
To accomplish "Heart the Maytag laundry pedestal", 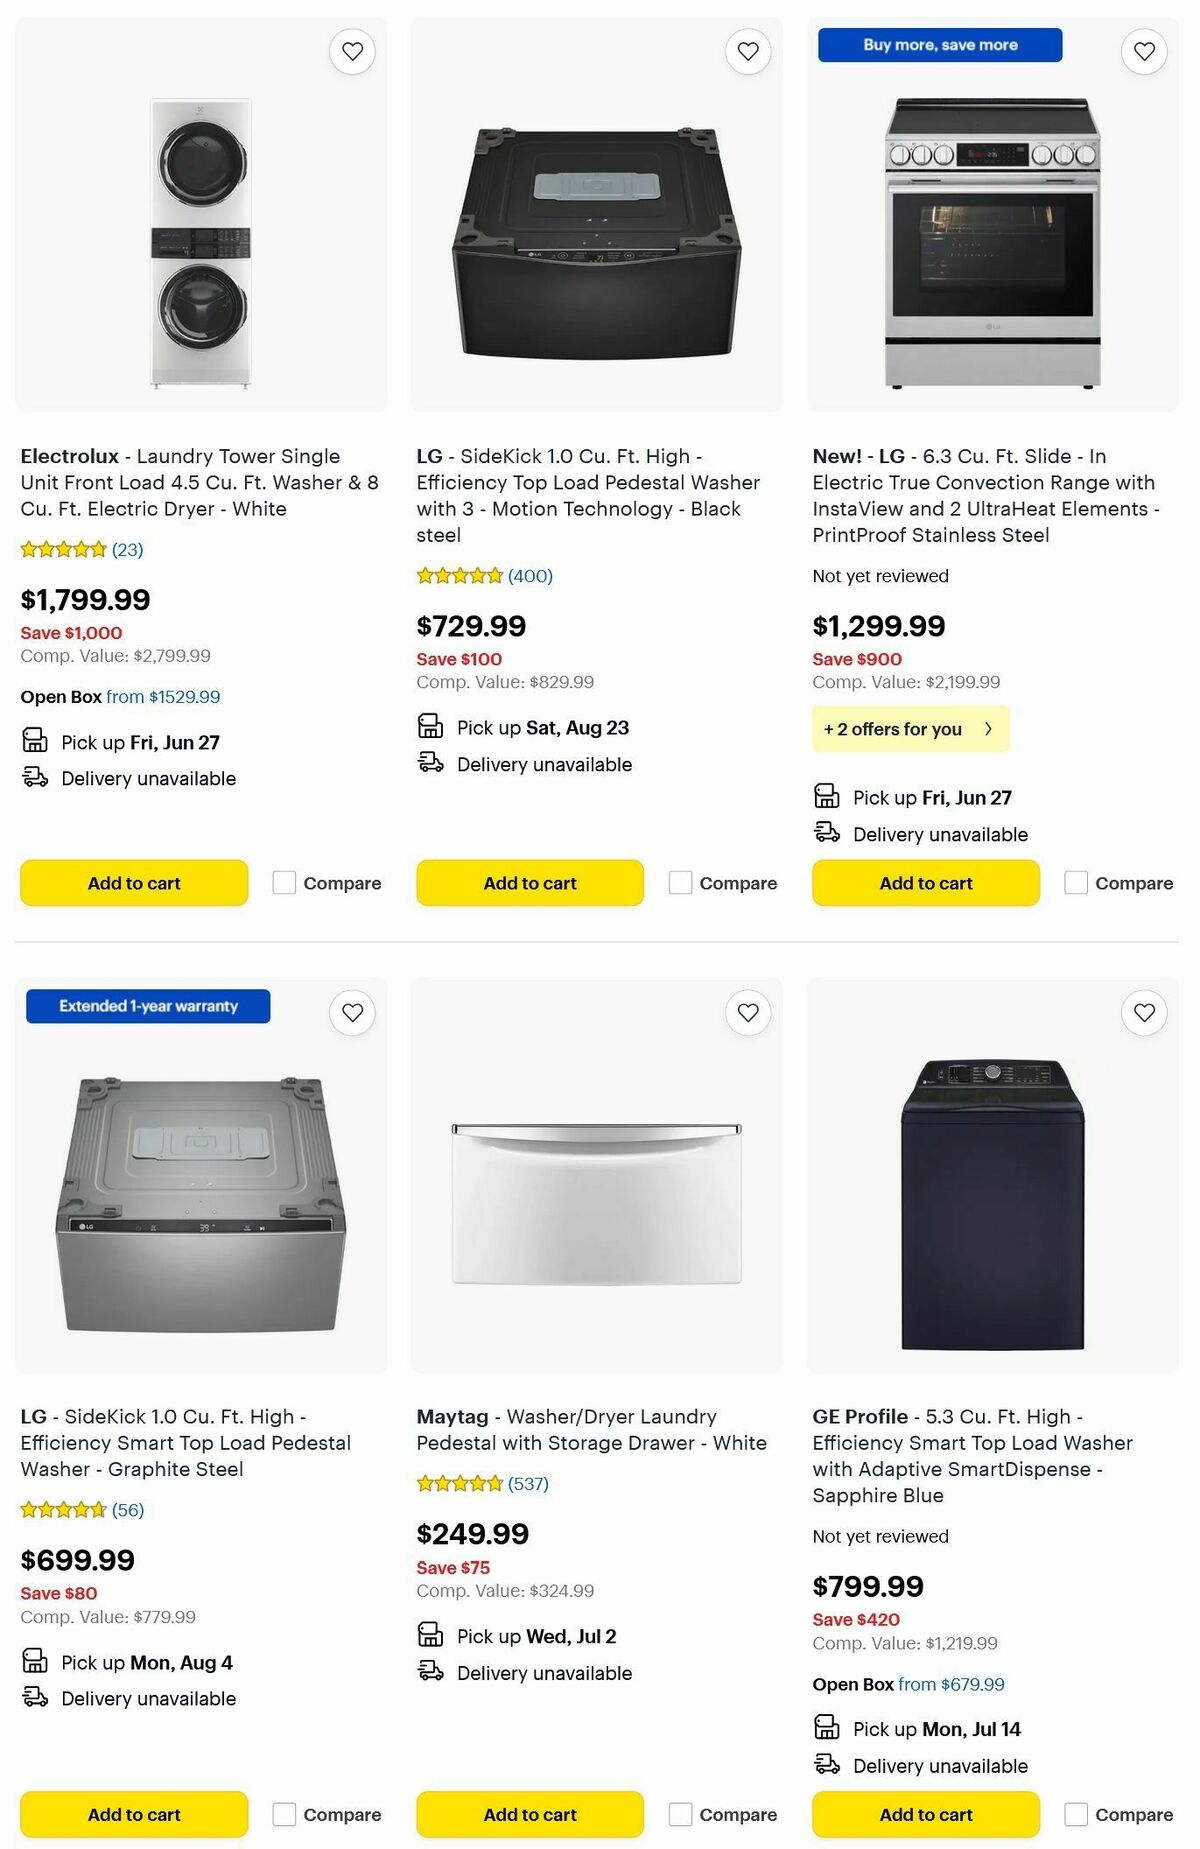I will click(x=748, y=1012).
